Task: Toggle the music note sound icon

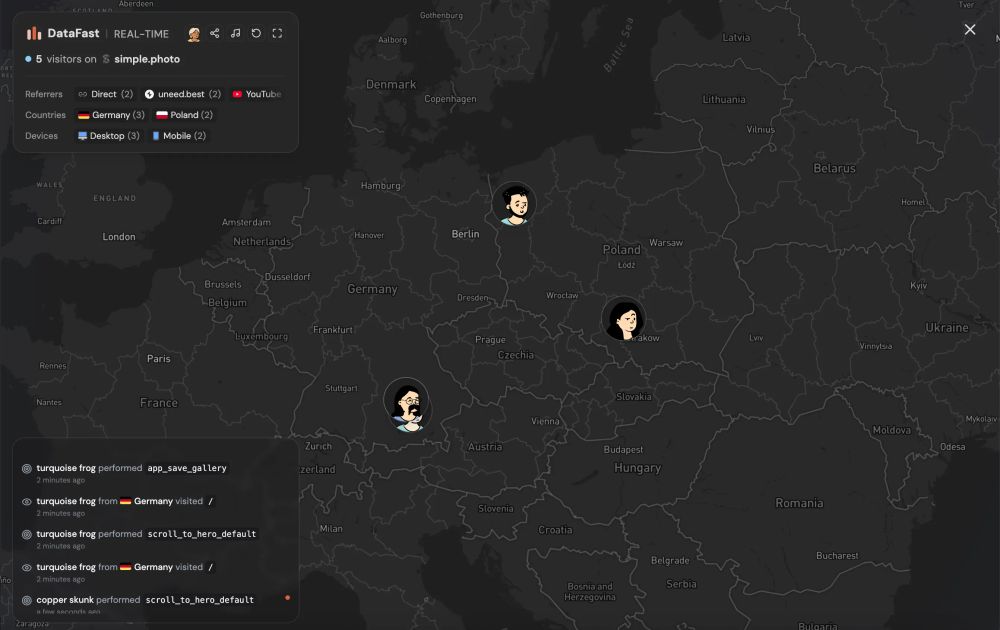Action: [235, 33]
